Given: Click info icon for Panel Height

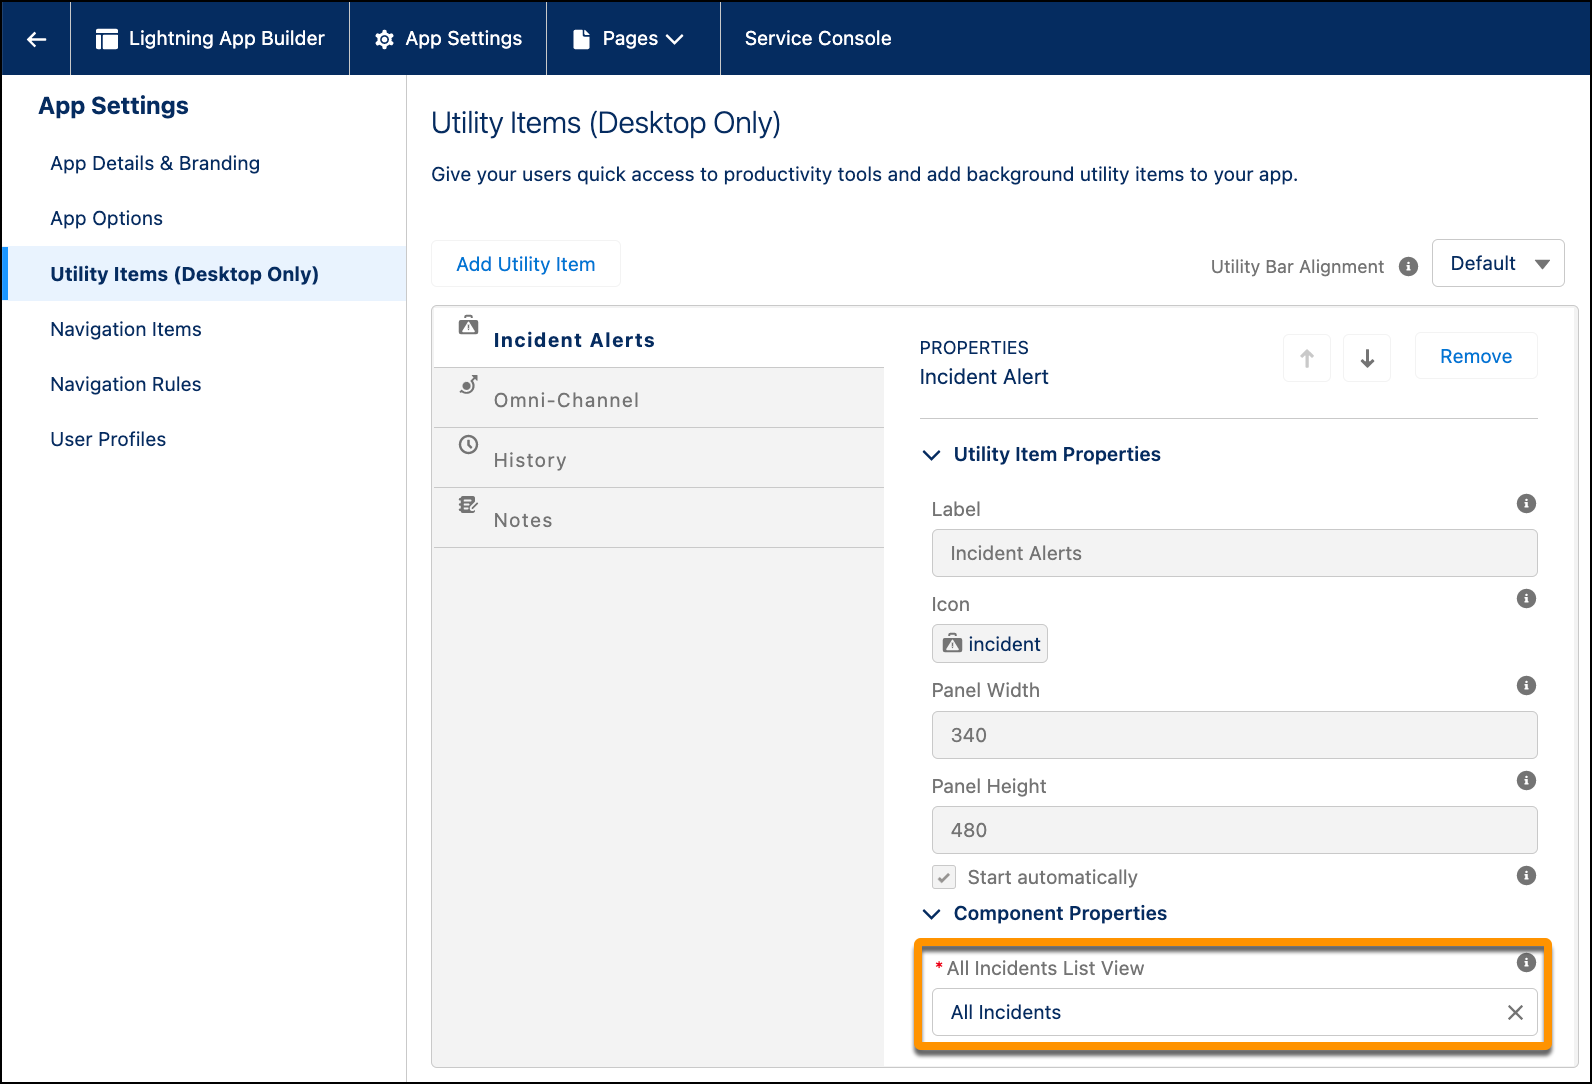Looking at the screenshot, I should pyautogui.click(x=1526, y=780).
